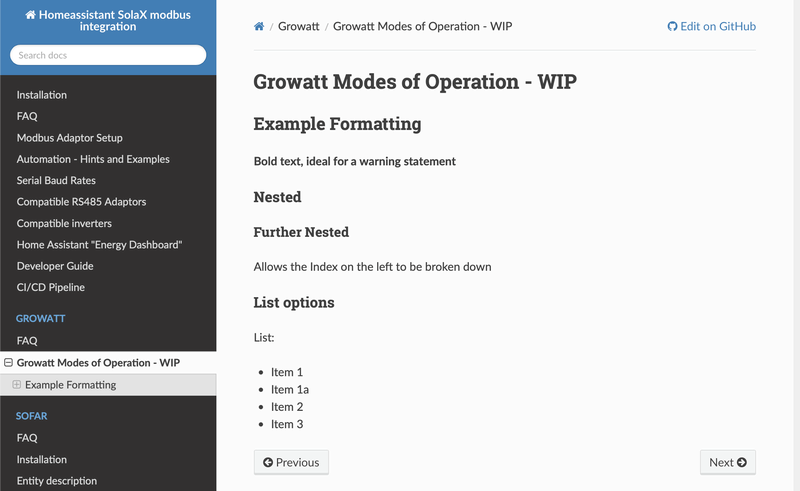Click the Nested heading

pos(277,197)
